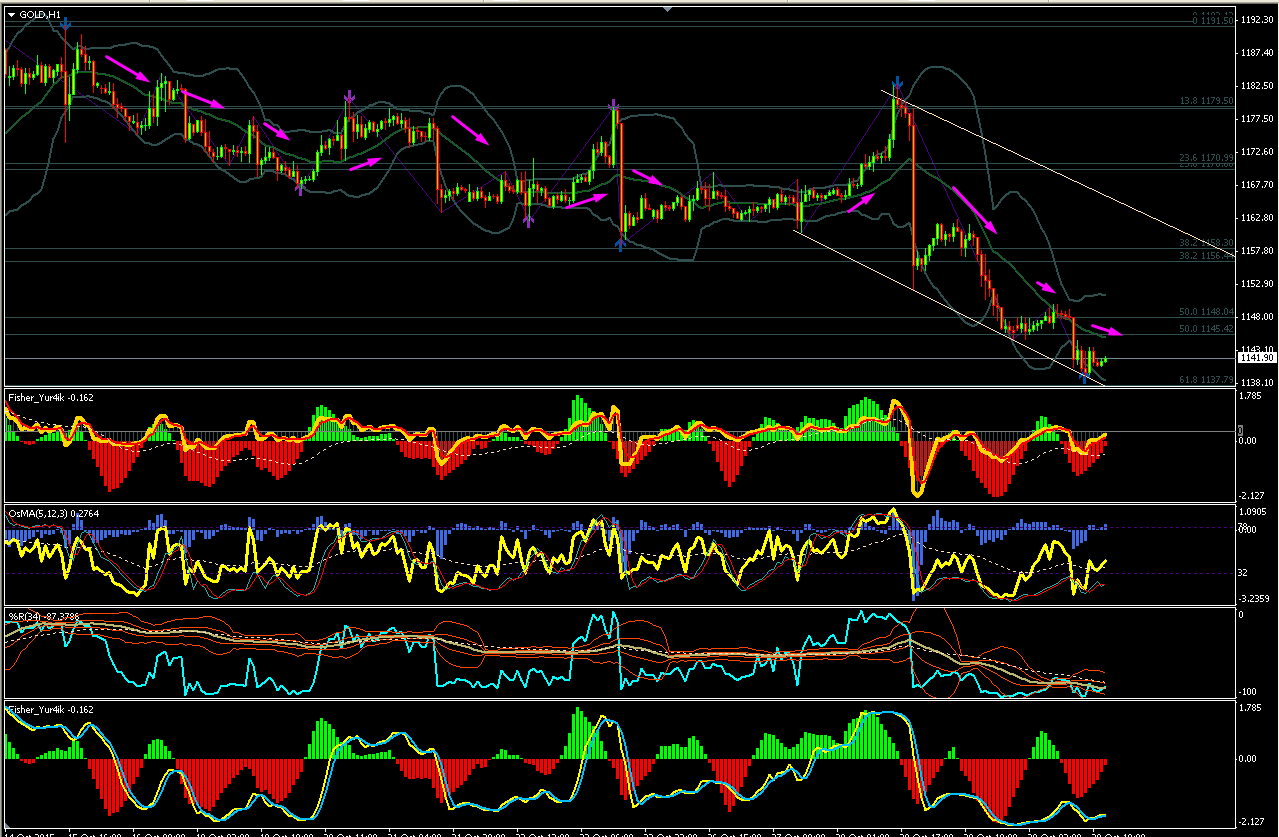Click the Fibonacci level label 38.2 1158.30

(1205, 243)
